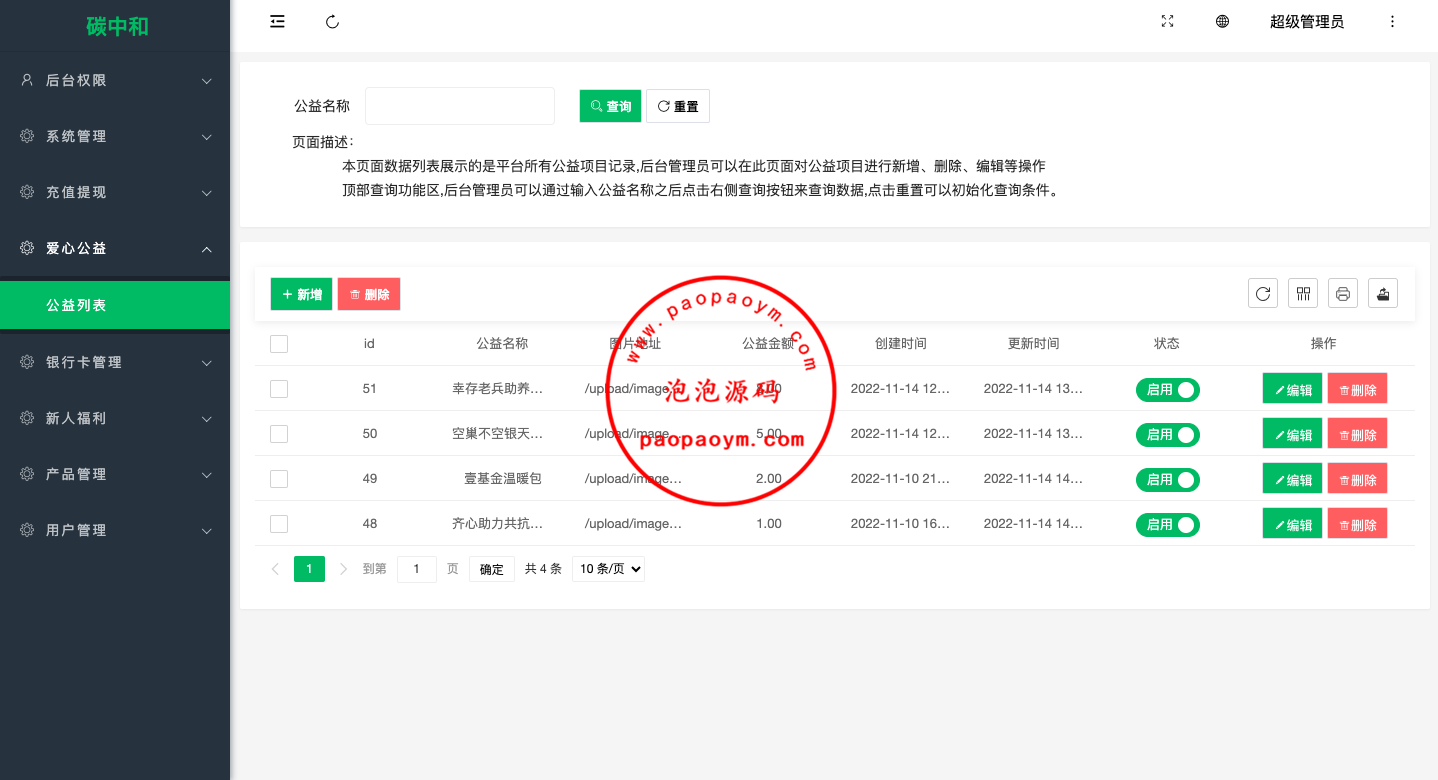Print the table with the printer icon
The height and width of the screenshot is (780, 1438).
[x=1343, y=293]
